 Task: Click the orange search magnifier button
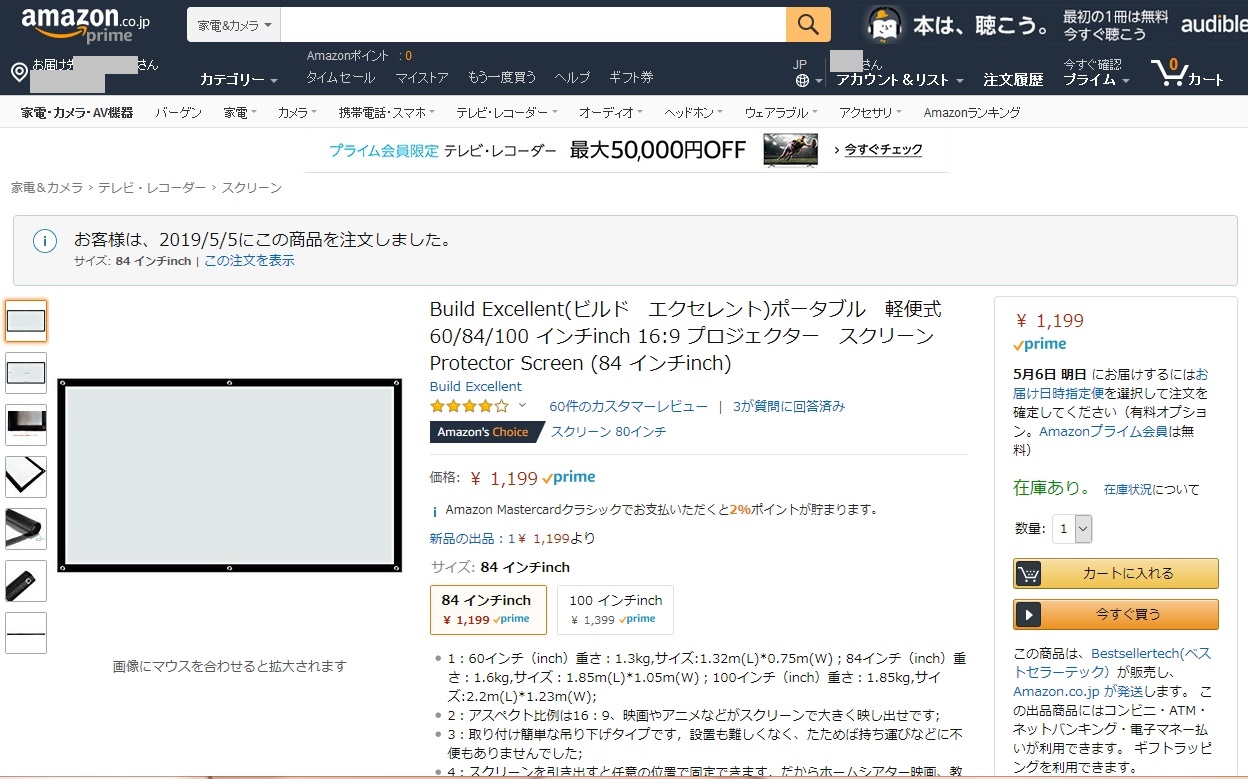pyautogui.click(x=808, y=25)
